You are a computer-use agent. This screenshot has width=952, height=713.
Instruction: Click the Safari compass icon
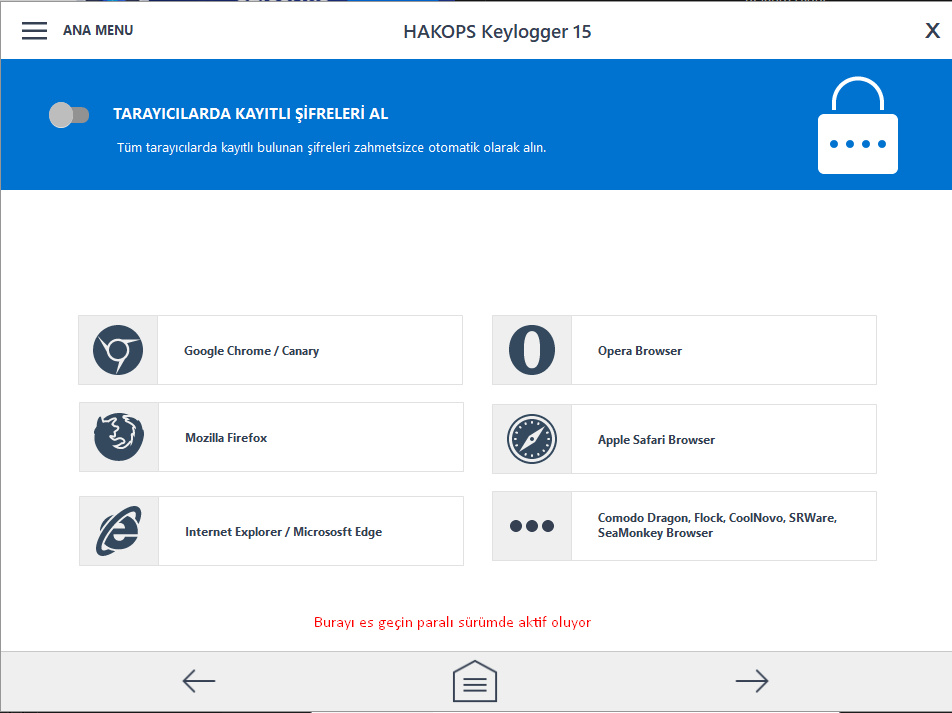pos(532,439)
